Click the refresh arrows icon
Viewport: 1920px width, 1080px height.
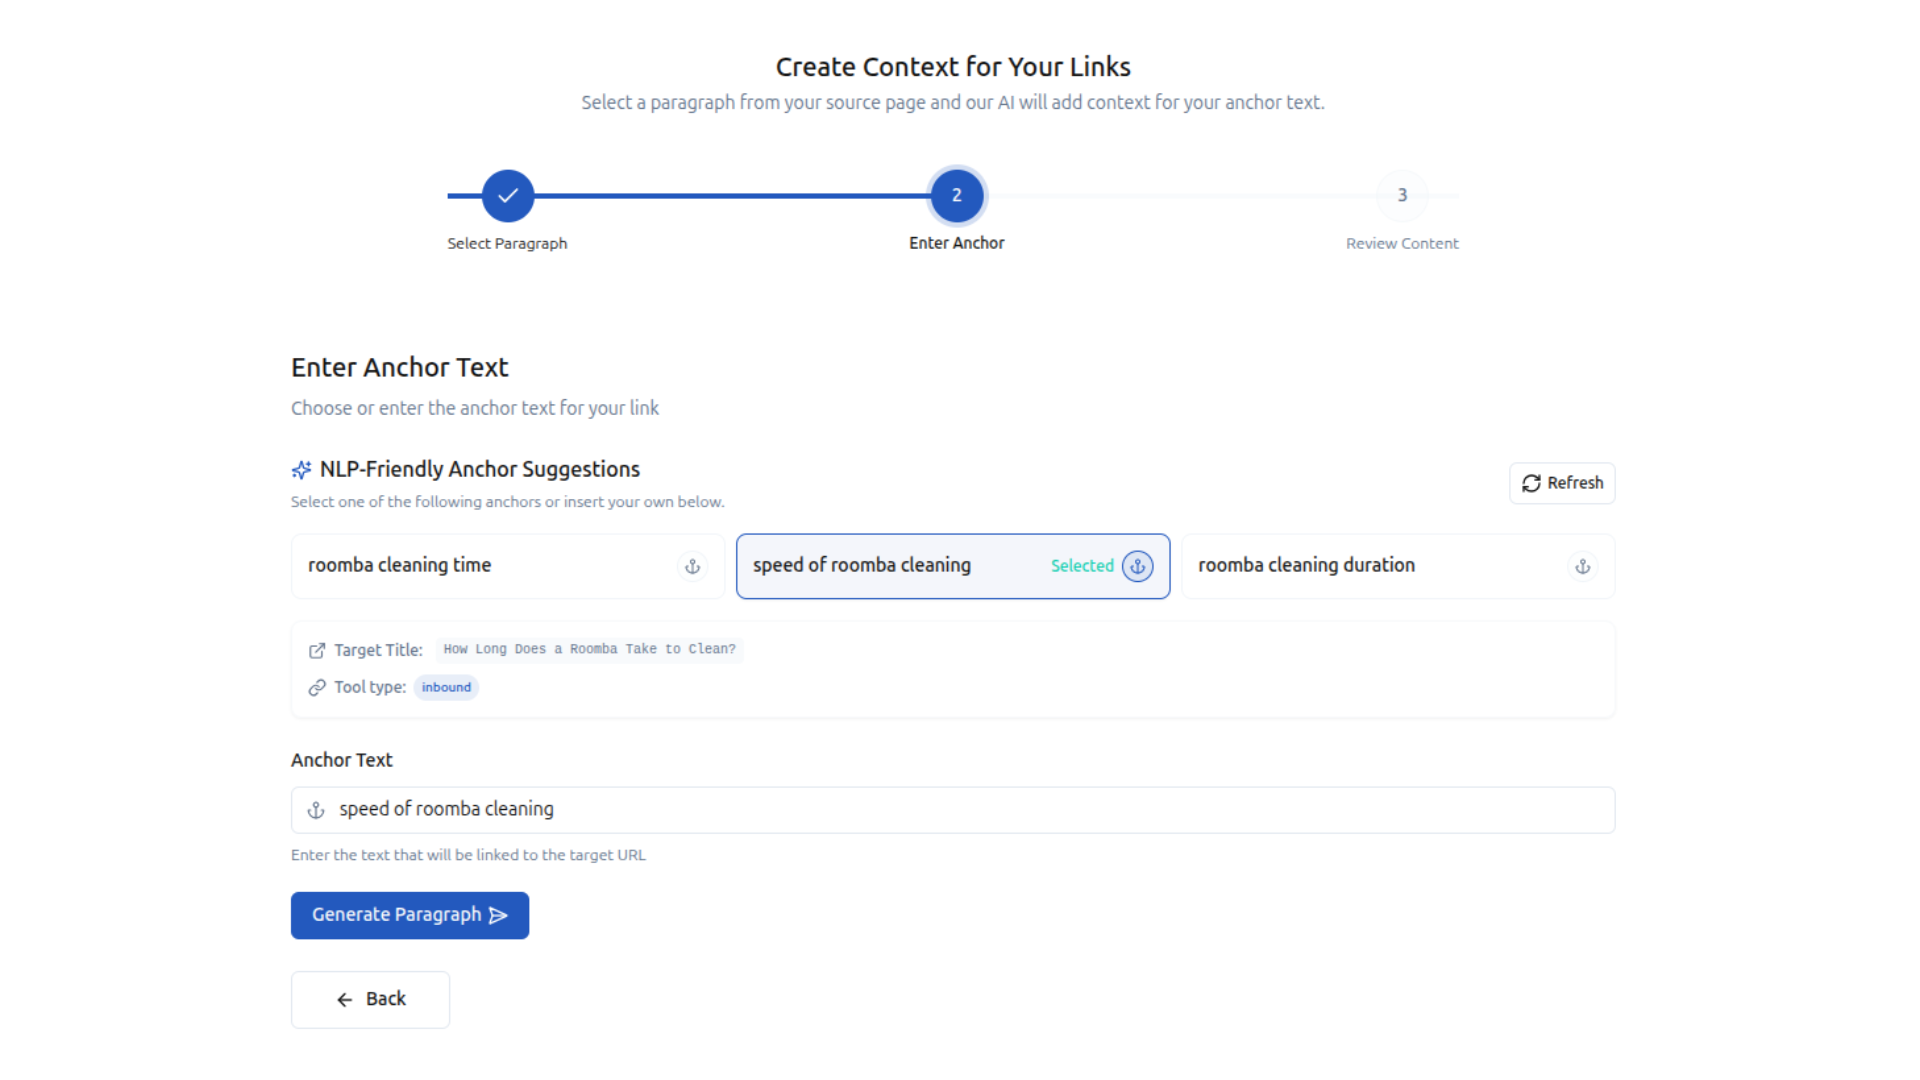click(1531, 484)
